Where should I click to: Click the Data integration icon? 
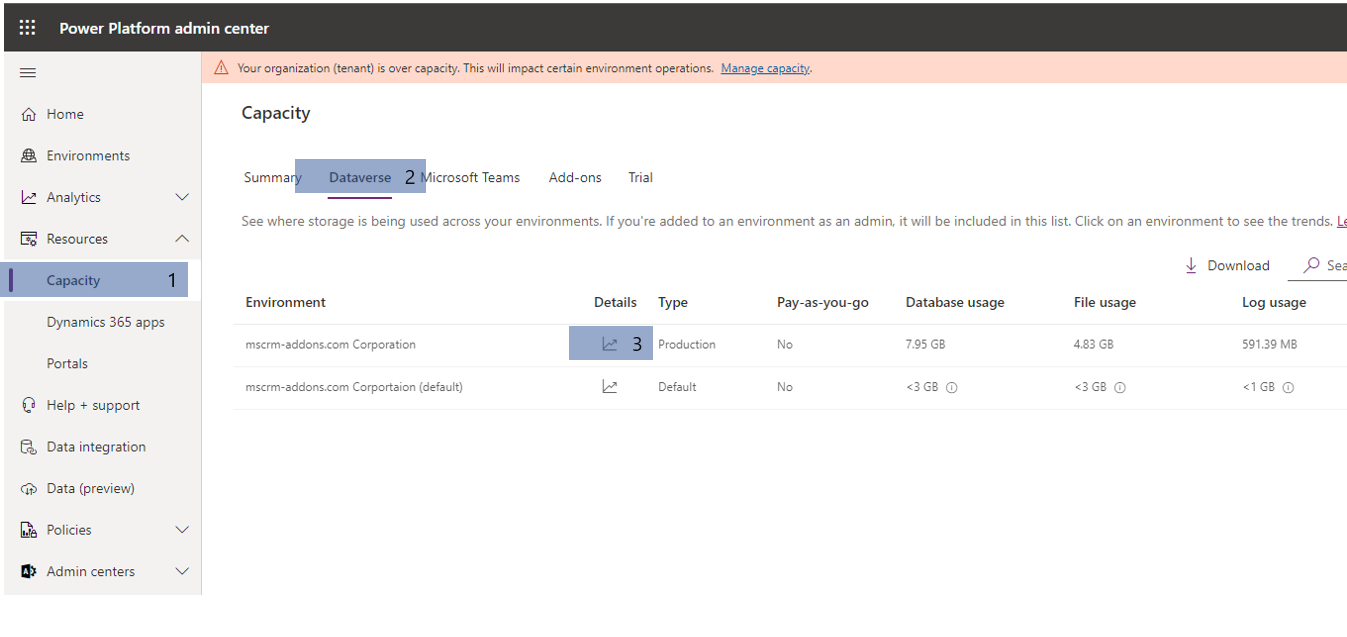coord(29,447)
